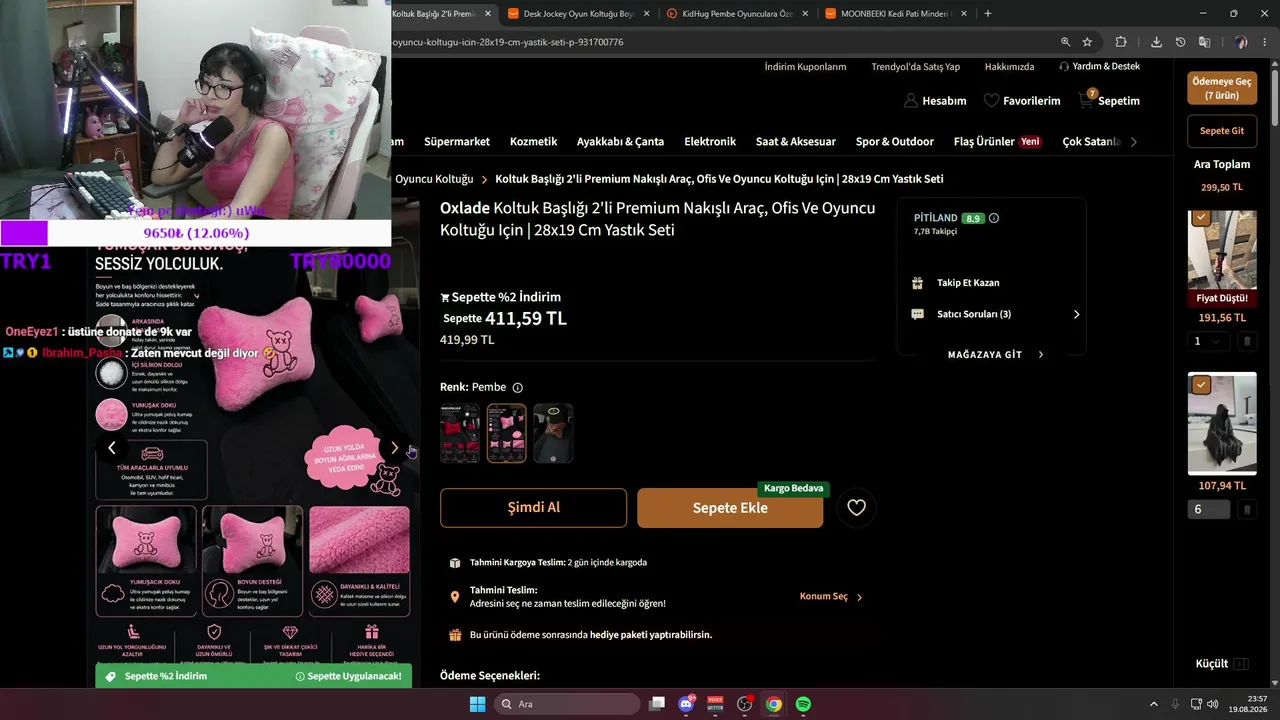Expand the Konum Seç location chooser
Viewport: 1280px width, 720px height.
831,597
